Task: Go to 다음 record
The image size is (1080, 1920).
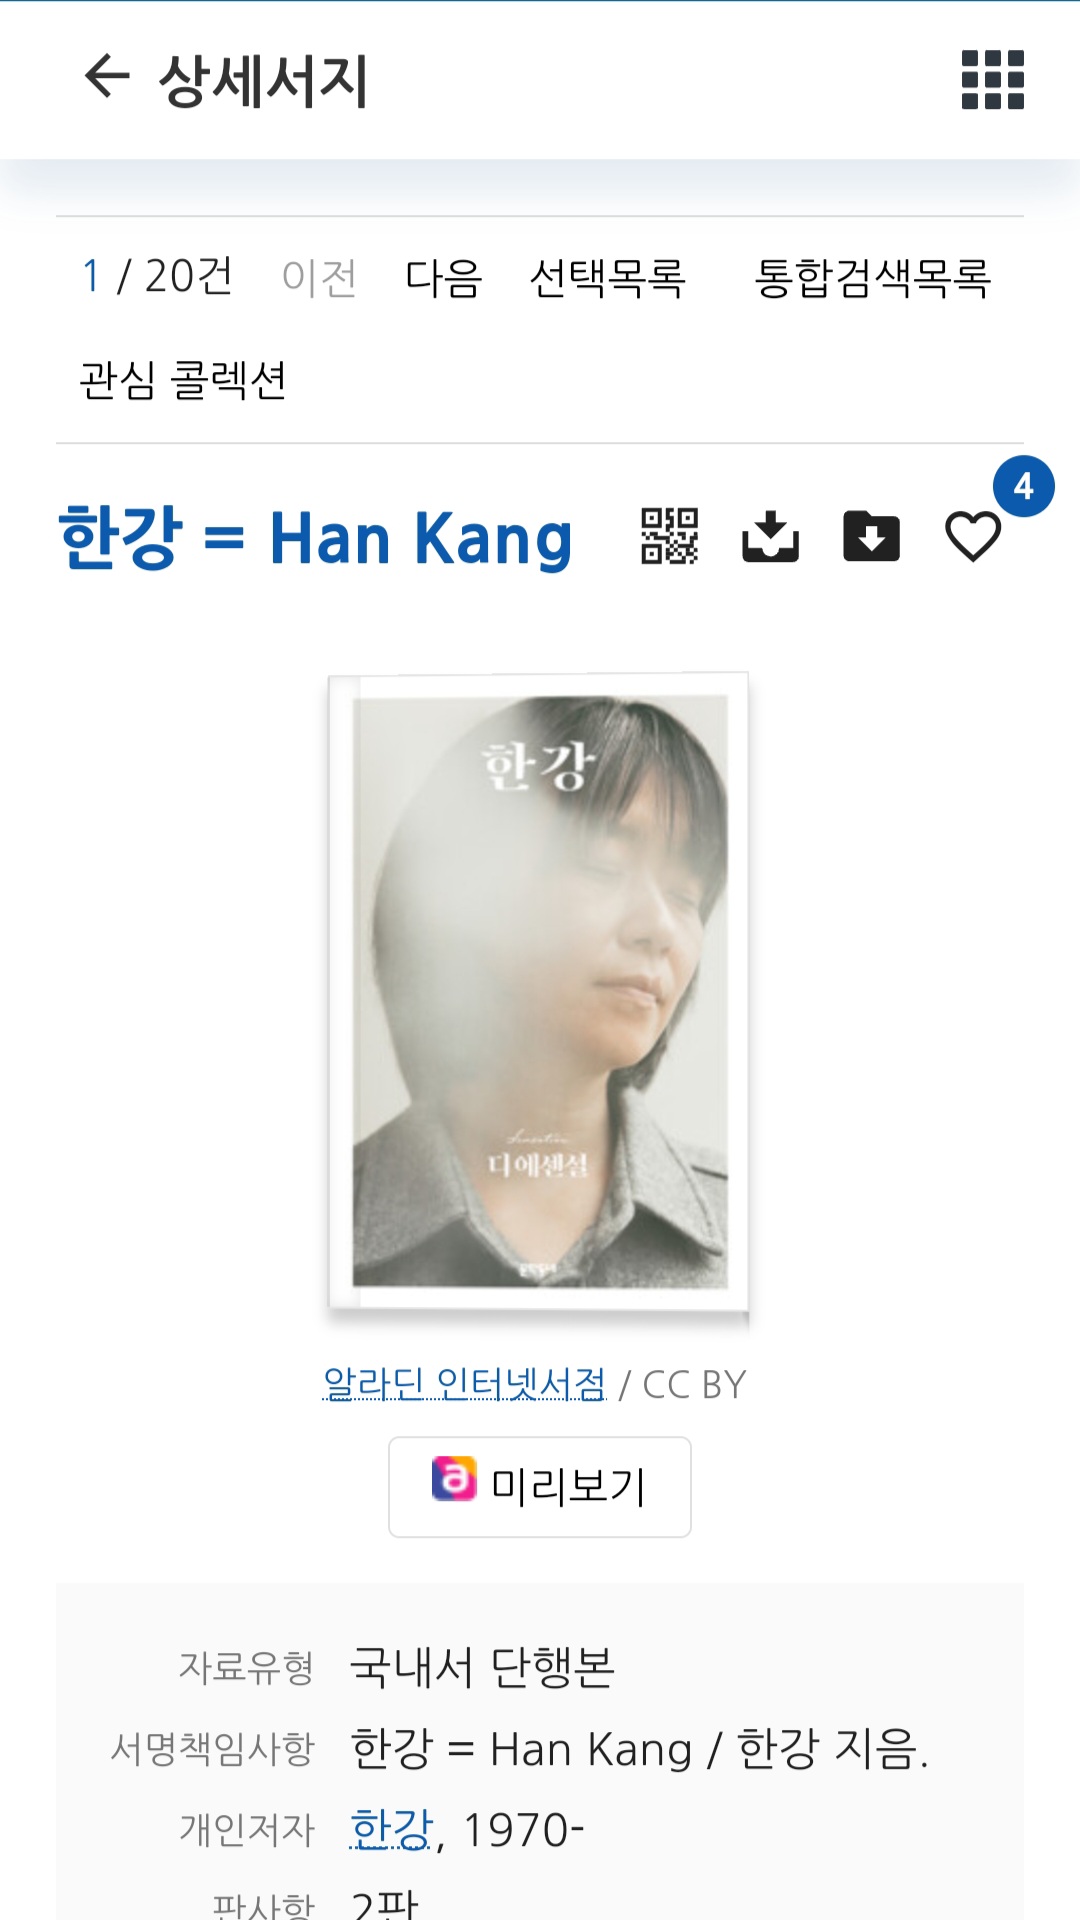Action: coord(443,277)
